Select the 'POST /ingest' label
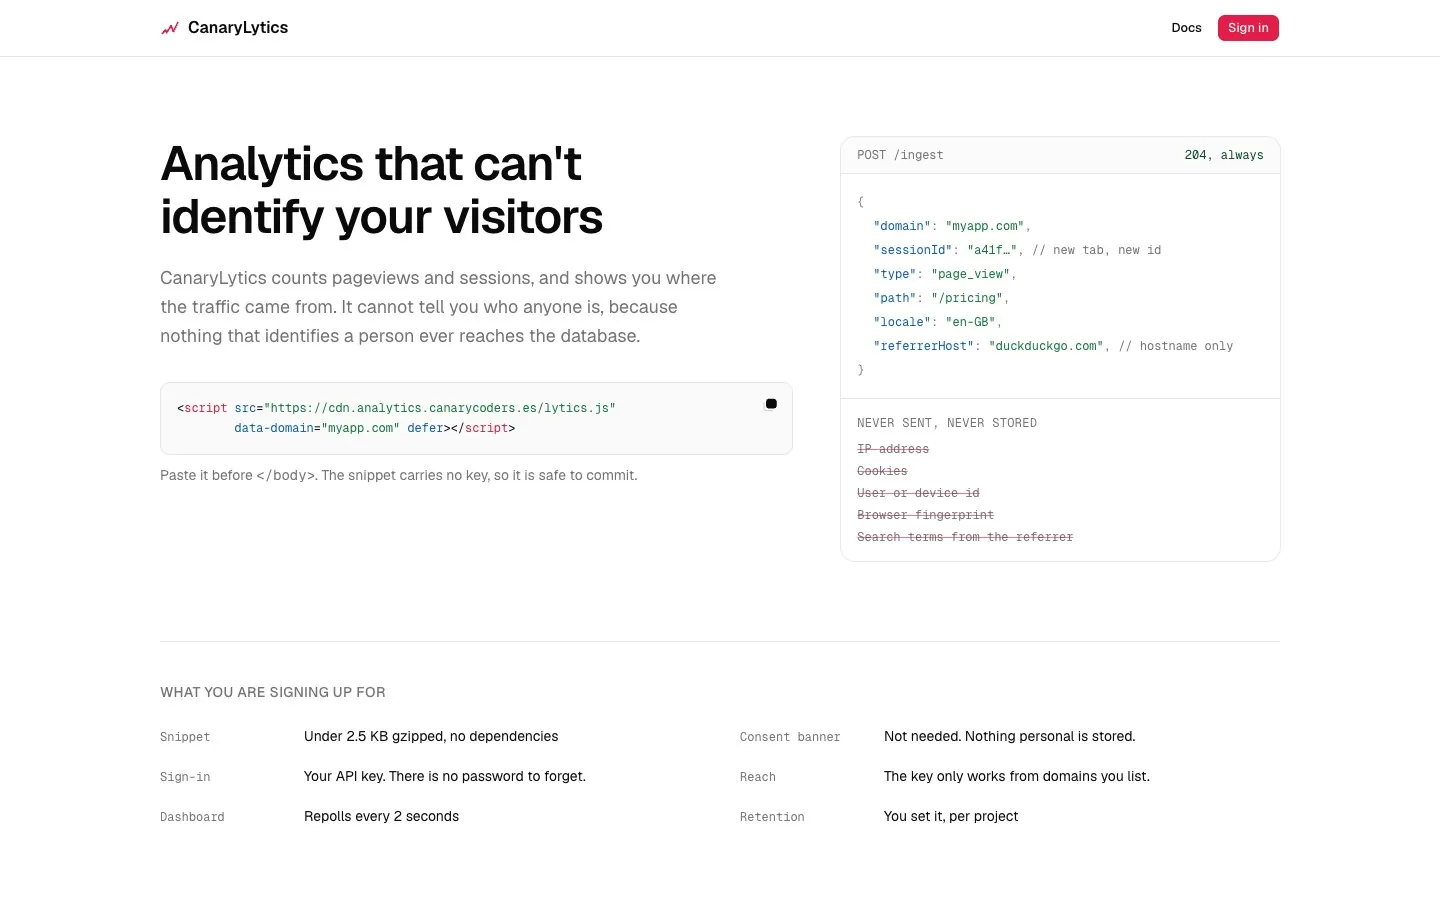The image size is (1440, 900). 900,155
